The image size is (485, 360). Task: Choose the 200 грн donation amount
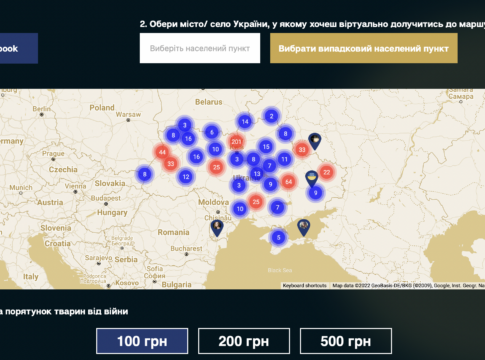click(244, 341)
